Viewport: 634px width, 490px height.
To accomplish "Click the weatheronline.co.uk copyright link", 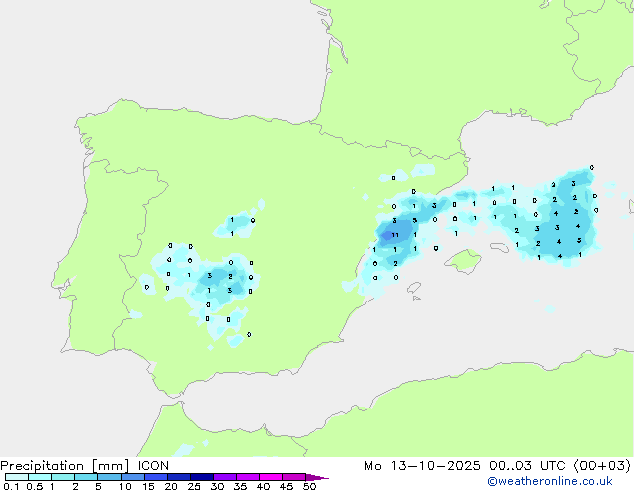I will point(550,481).
